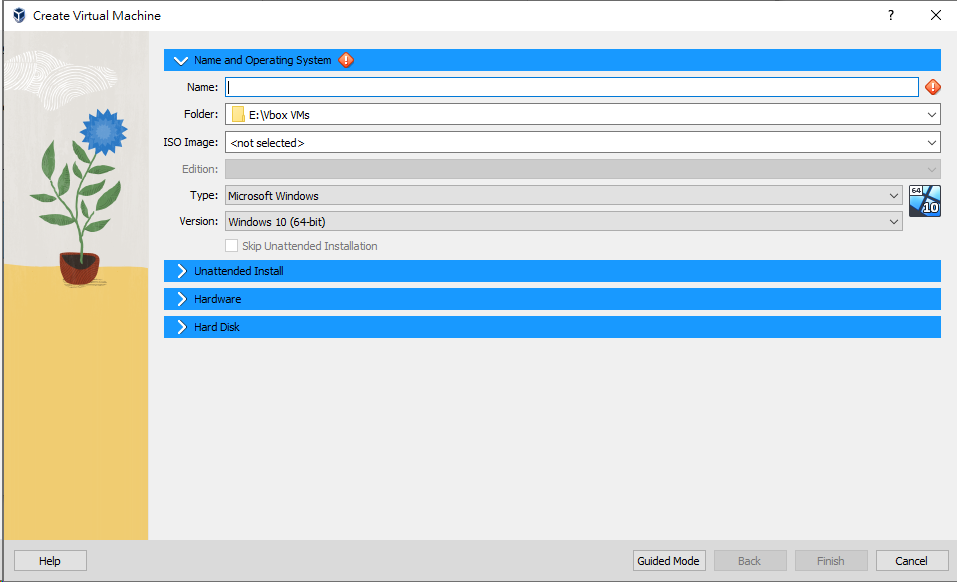Click the question mark help icon

click(x=890, y=15)
